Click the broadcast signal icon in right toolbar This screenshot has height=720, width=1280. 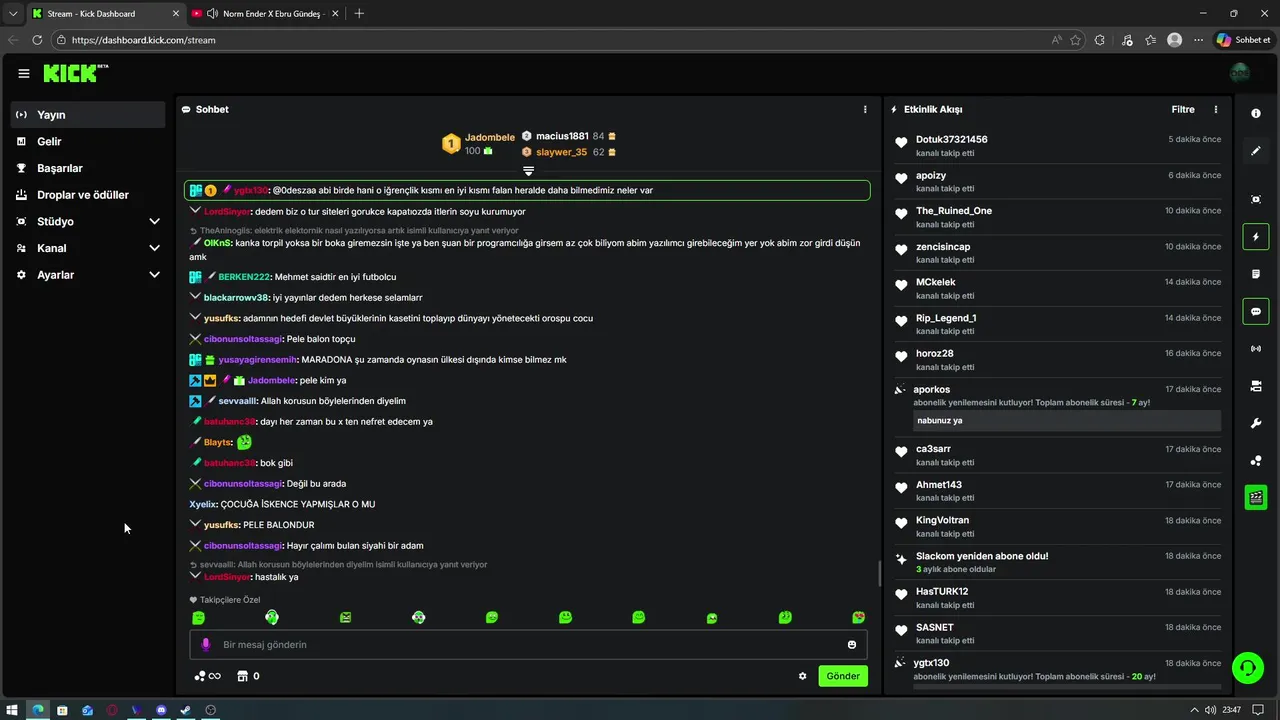1256,349
